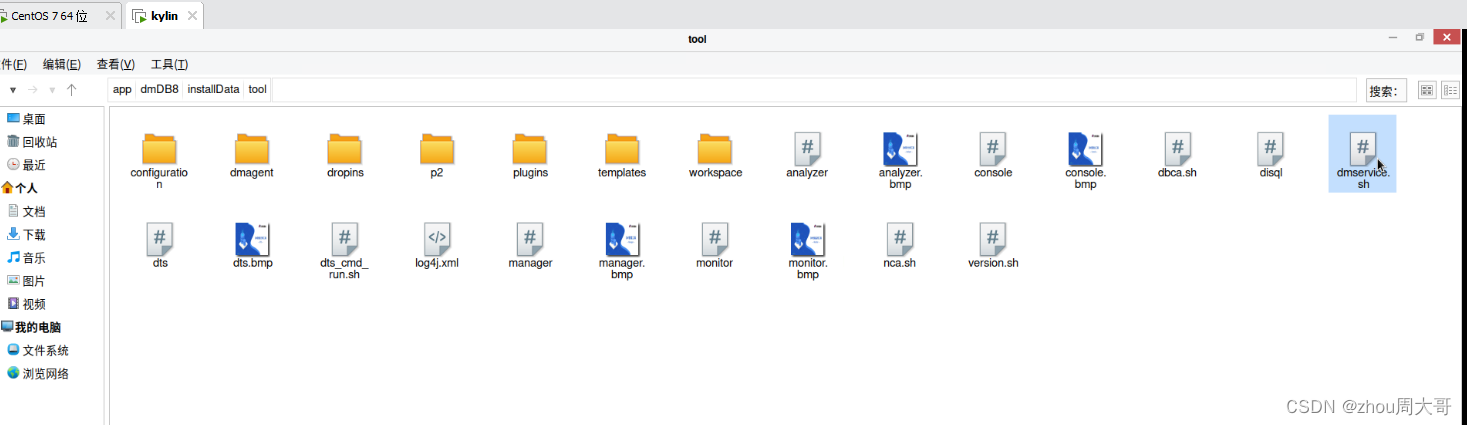Screen dimensions: 1467x425
Task: Select 个人 in the sidebar
Action: pos(20,188)
